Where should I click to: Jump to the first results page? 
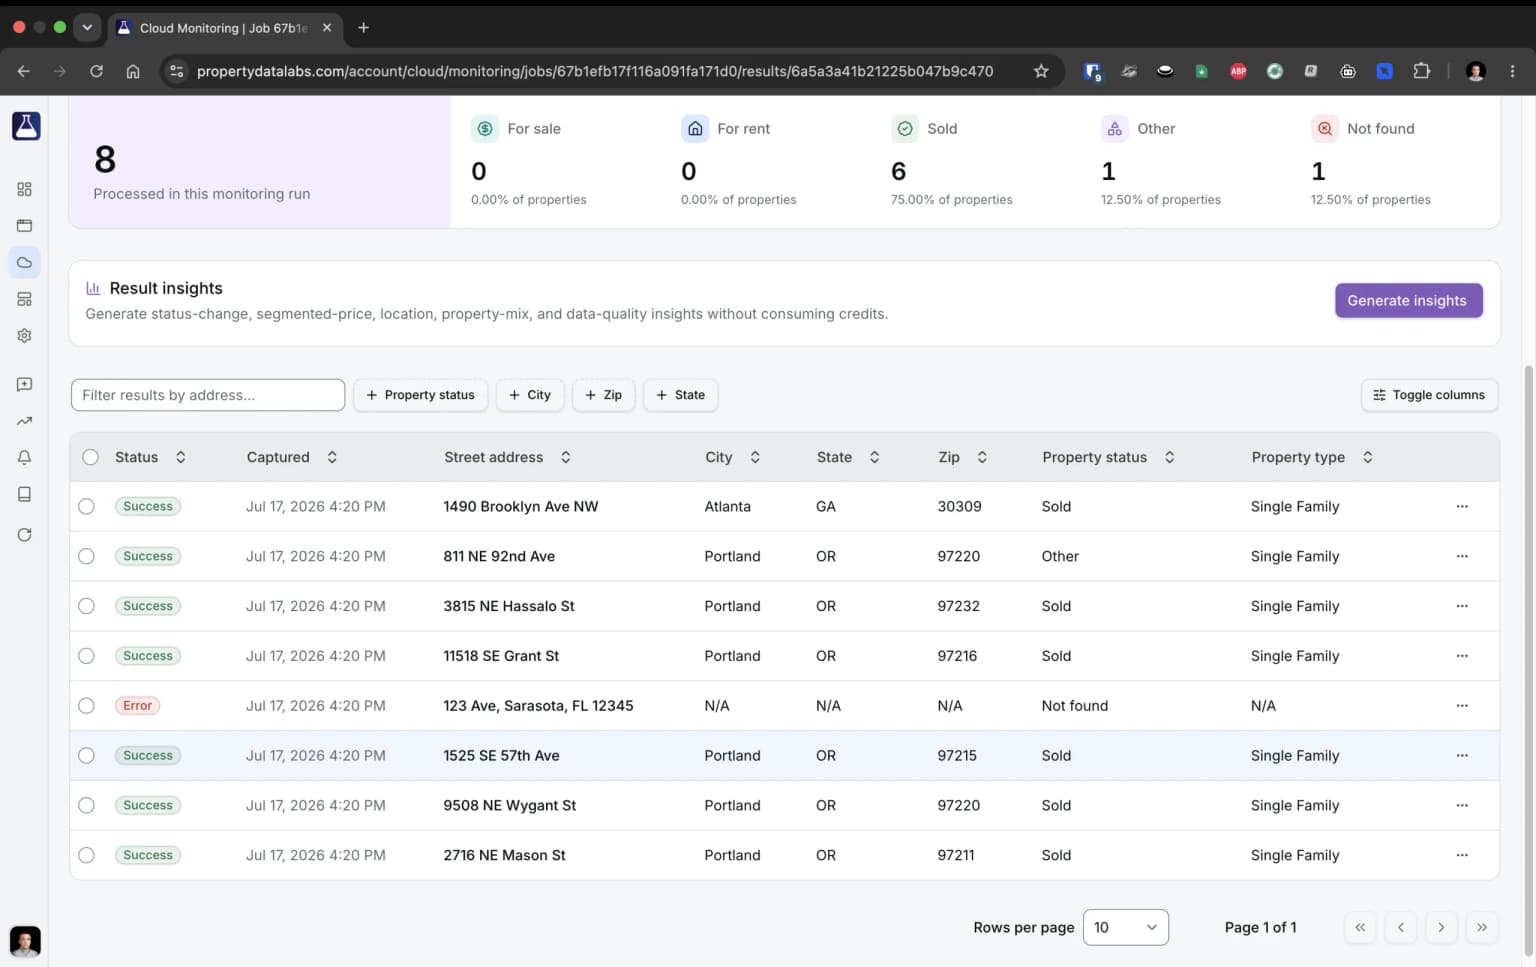[1360, 927]
